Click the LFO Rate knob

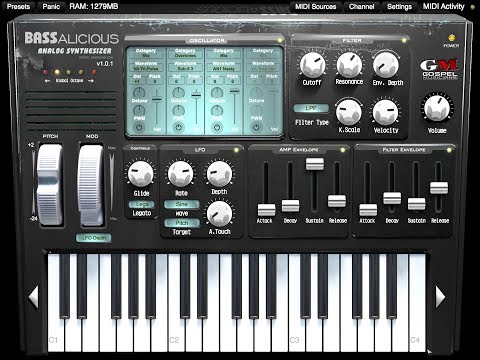(x=181, y=173)
